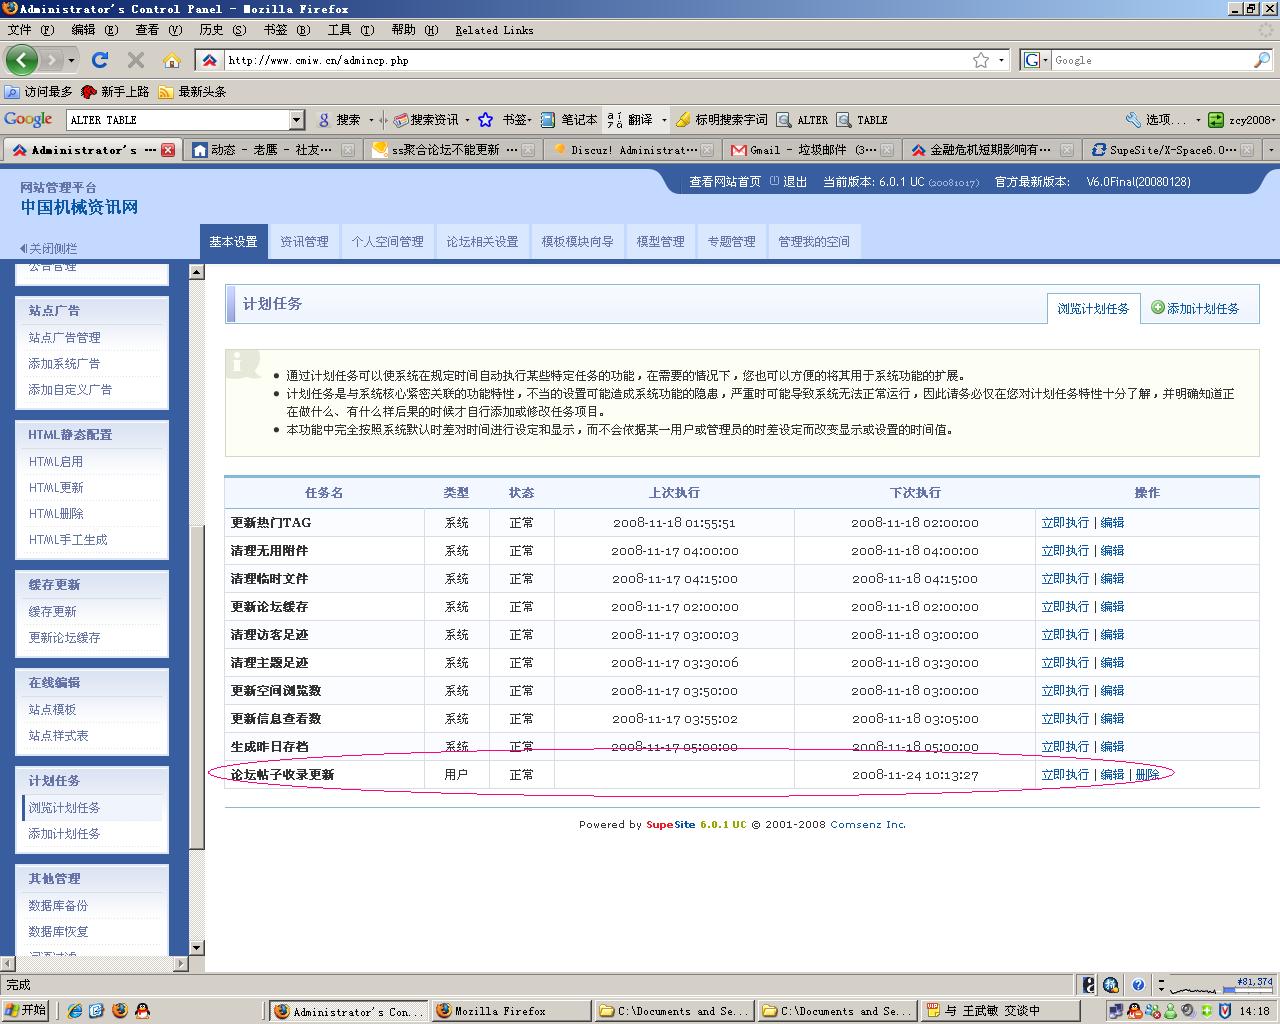This screenshot has width=1280, height=1024.
Task: Click 关闭侧栏 link
Action: [x=49, y=248]
